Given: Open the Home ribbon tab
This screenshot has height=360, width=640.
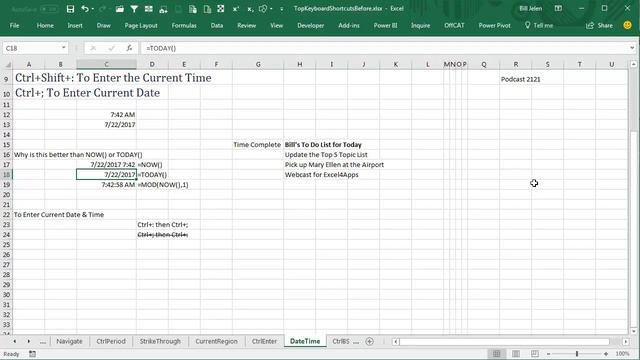Looking at the screenshot, I should tap(45, 25).
